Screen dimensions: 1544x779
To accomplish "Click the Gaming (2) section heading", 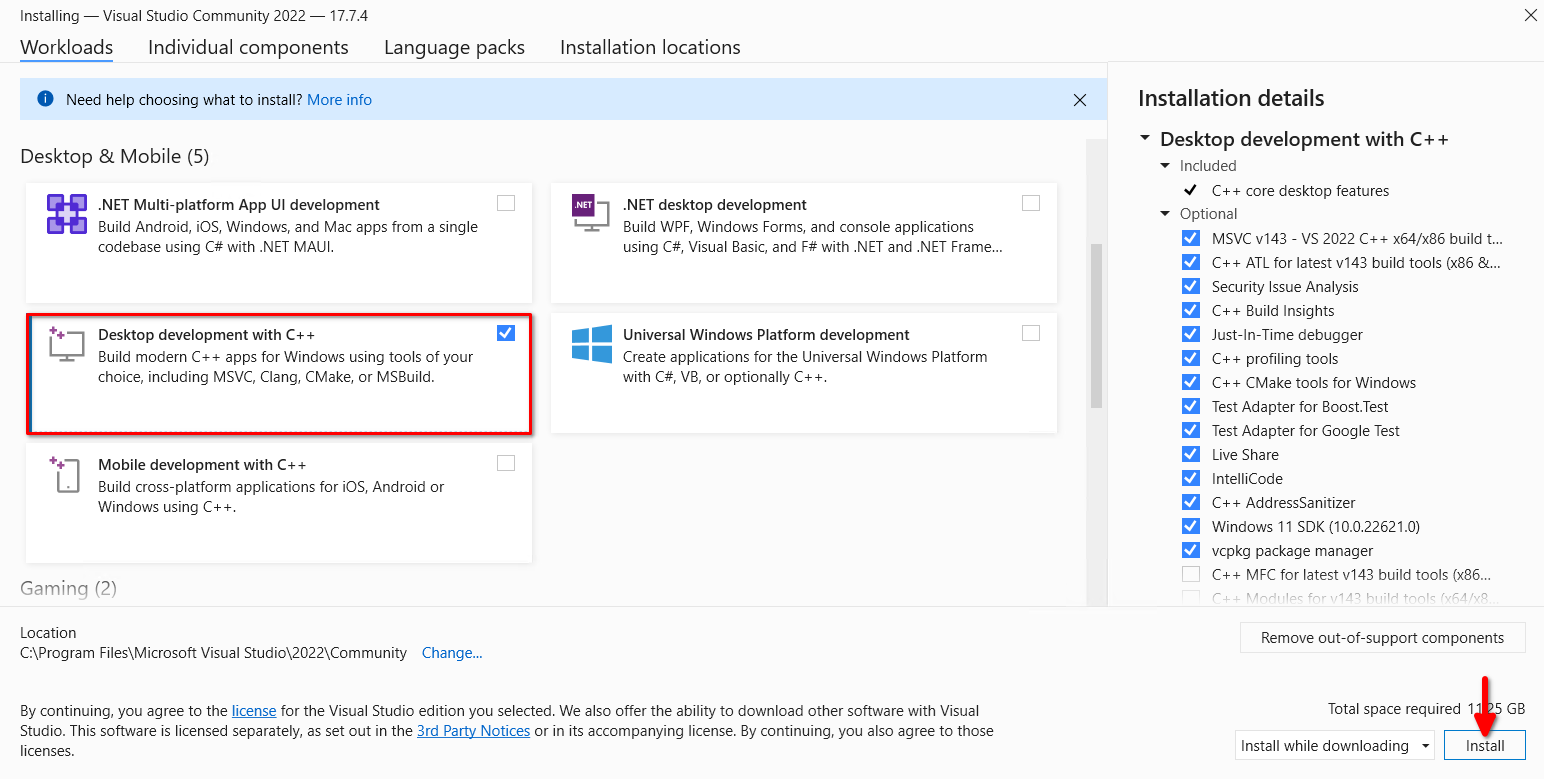I will 68,588.
